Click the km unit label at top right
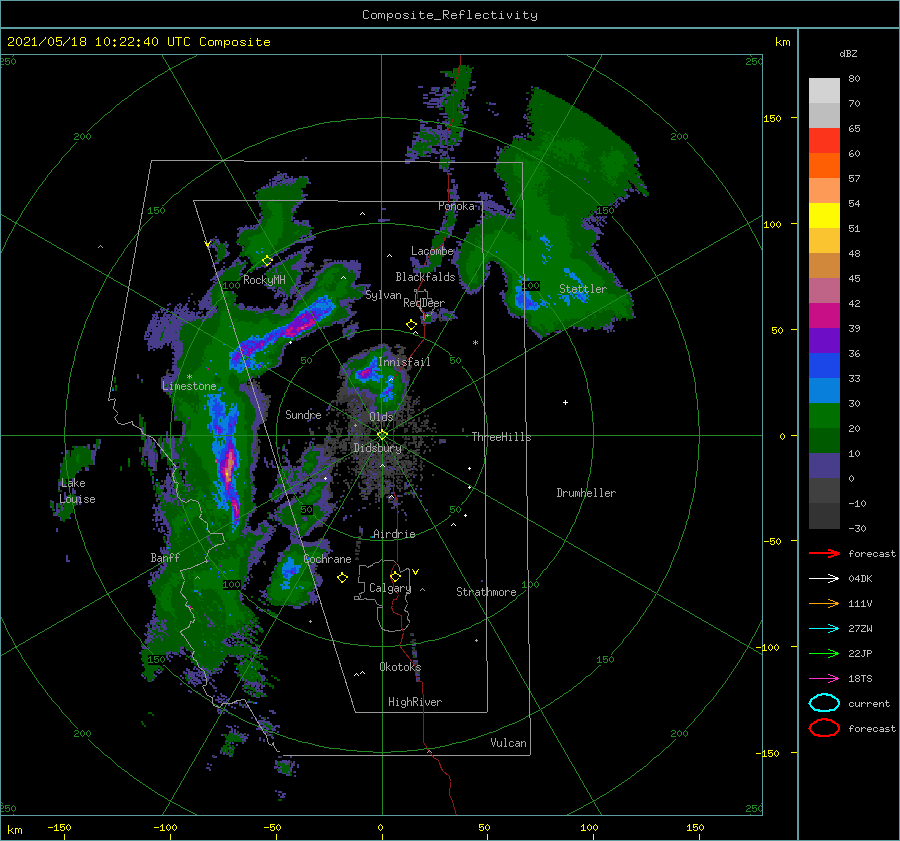Viewport: 900px width, 841px height. 782,42
